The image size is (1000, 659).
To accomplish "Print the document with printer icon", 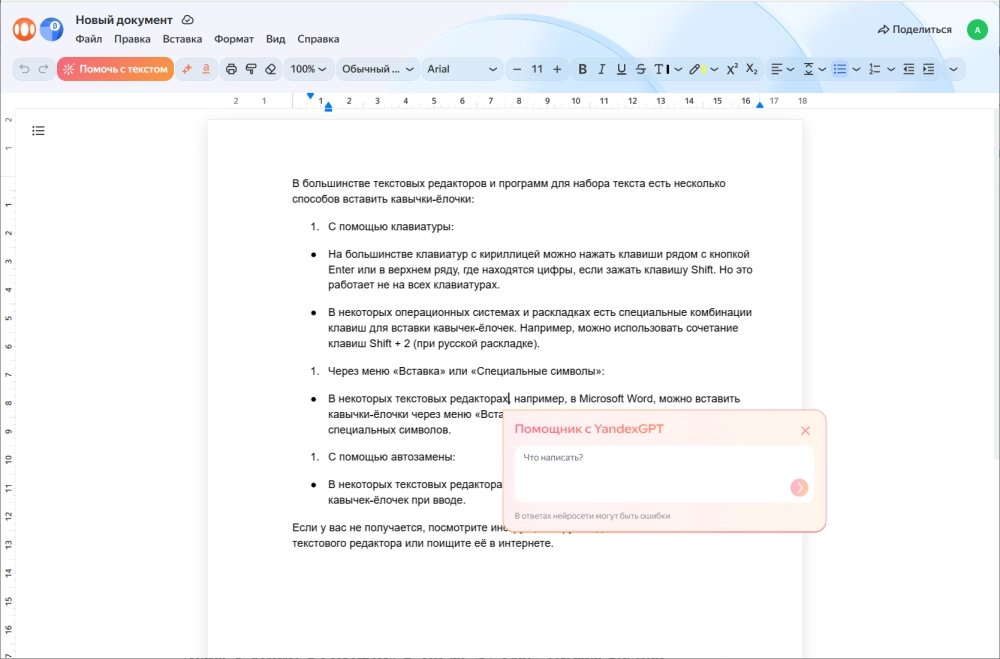I will (x=232, y=69).
